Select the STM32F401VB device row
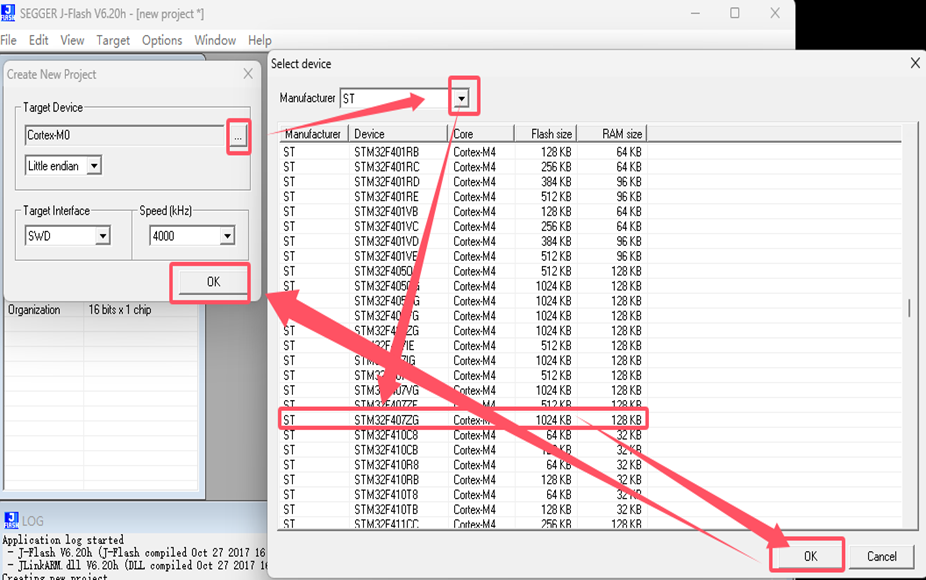 click(x=462, y=211)
